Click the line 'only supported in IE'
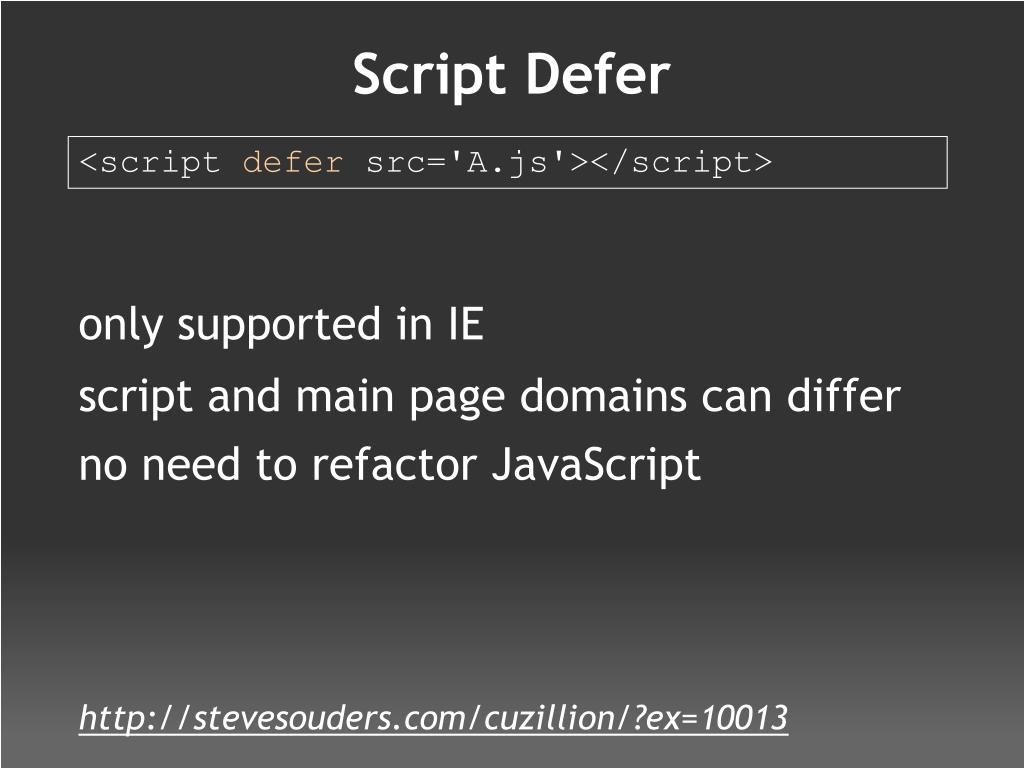 pos(281,325)
